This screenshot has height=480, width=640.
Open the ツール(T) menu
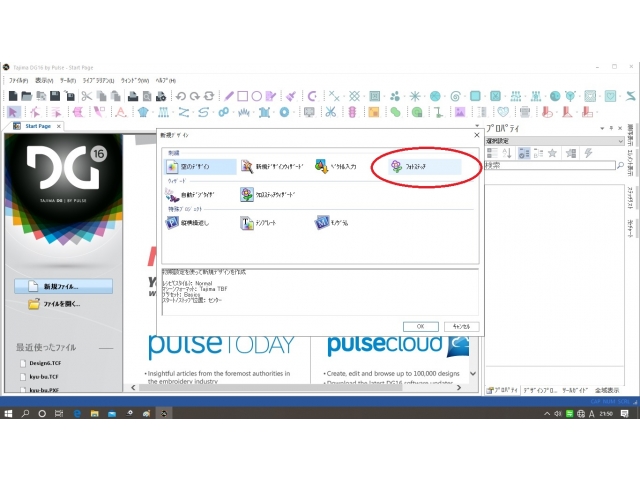pyautogui.click(x=68, y=80)
